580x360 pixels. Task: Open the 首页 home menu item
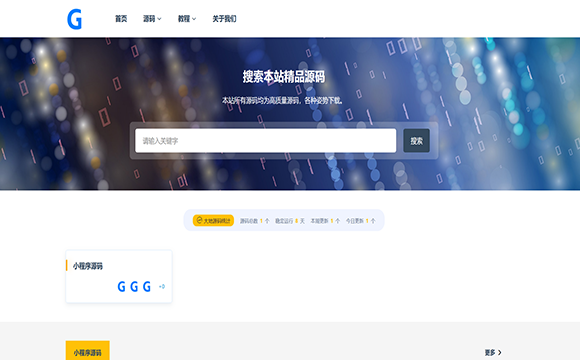pos(121,18)
